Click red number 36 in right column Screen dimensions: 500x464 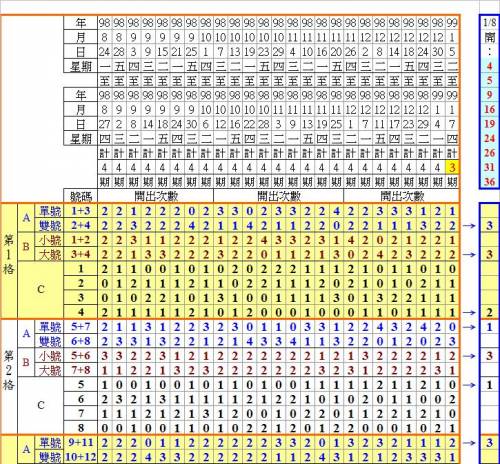click(x=489, y=182)
